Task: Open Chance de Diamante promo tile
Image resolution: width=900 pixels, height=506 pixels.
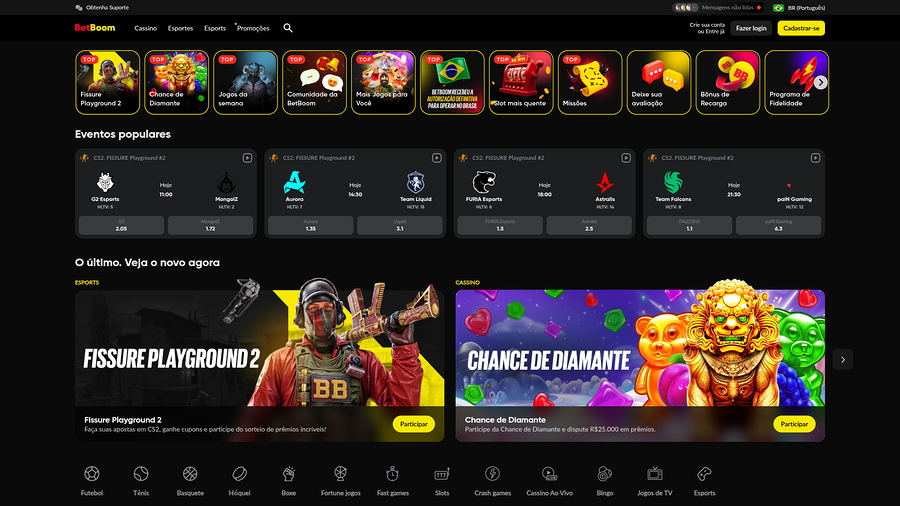Action: (176, 83)
